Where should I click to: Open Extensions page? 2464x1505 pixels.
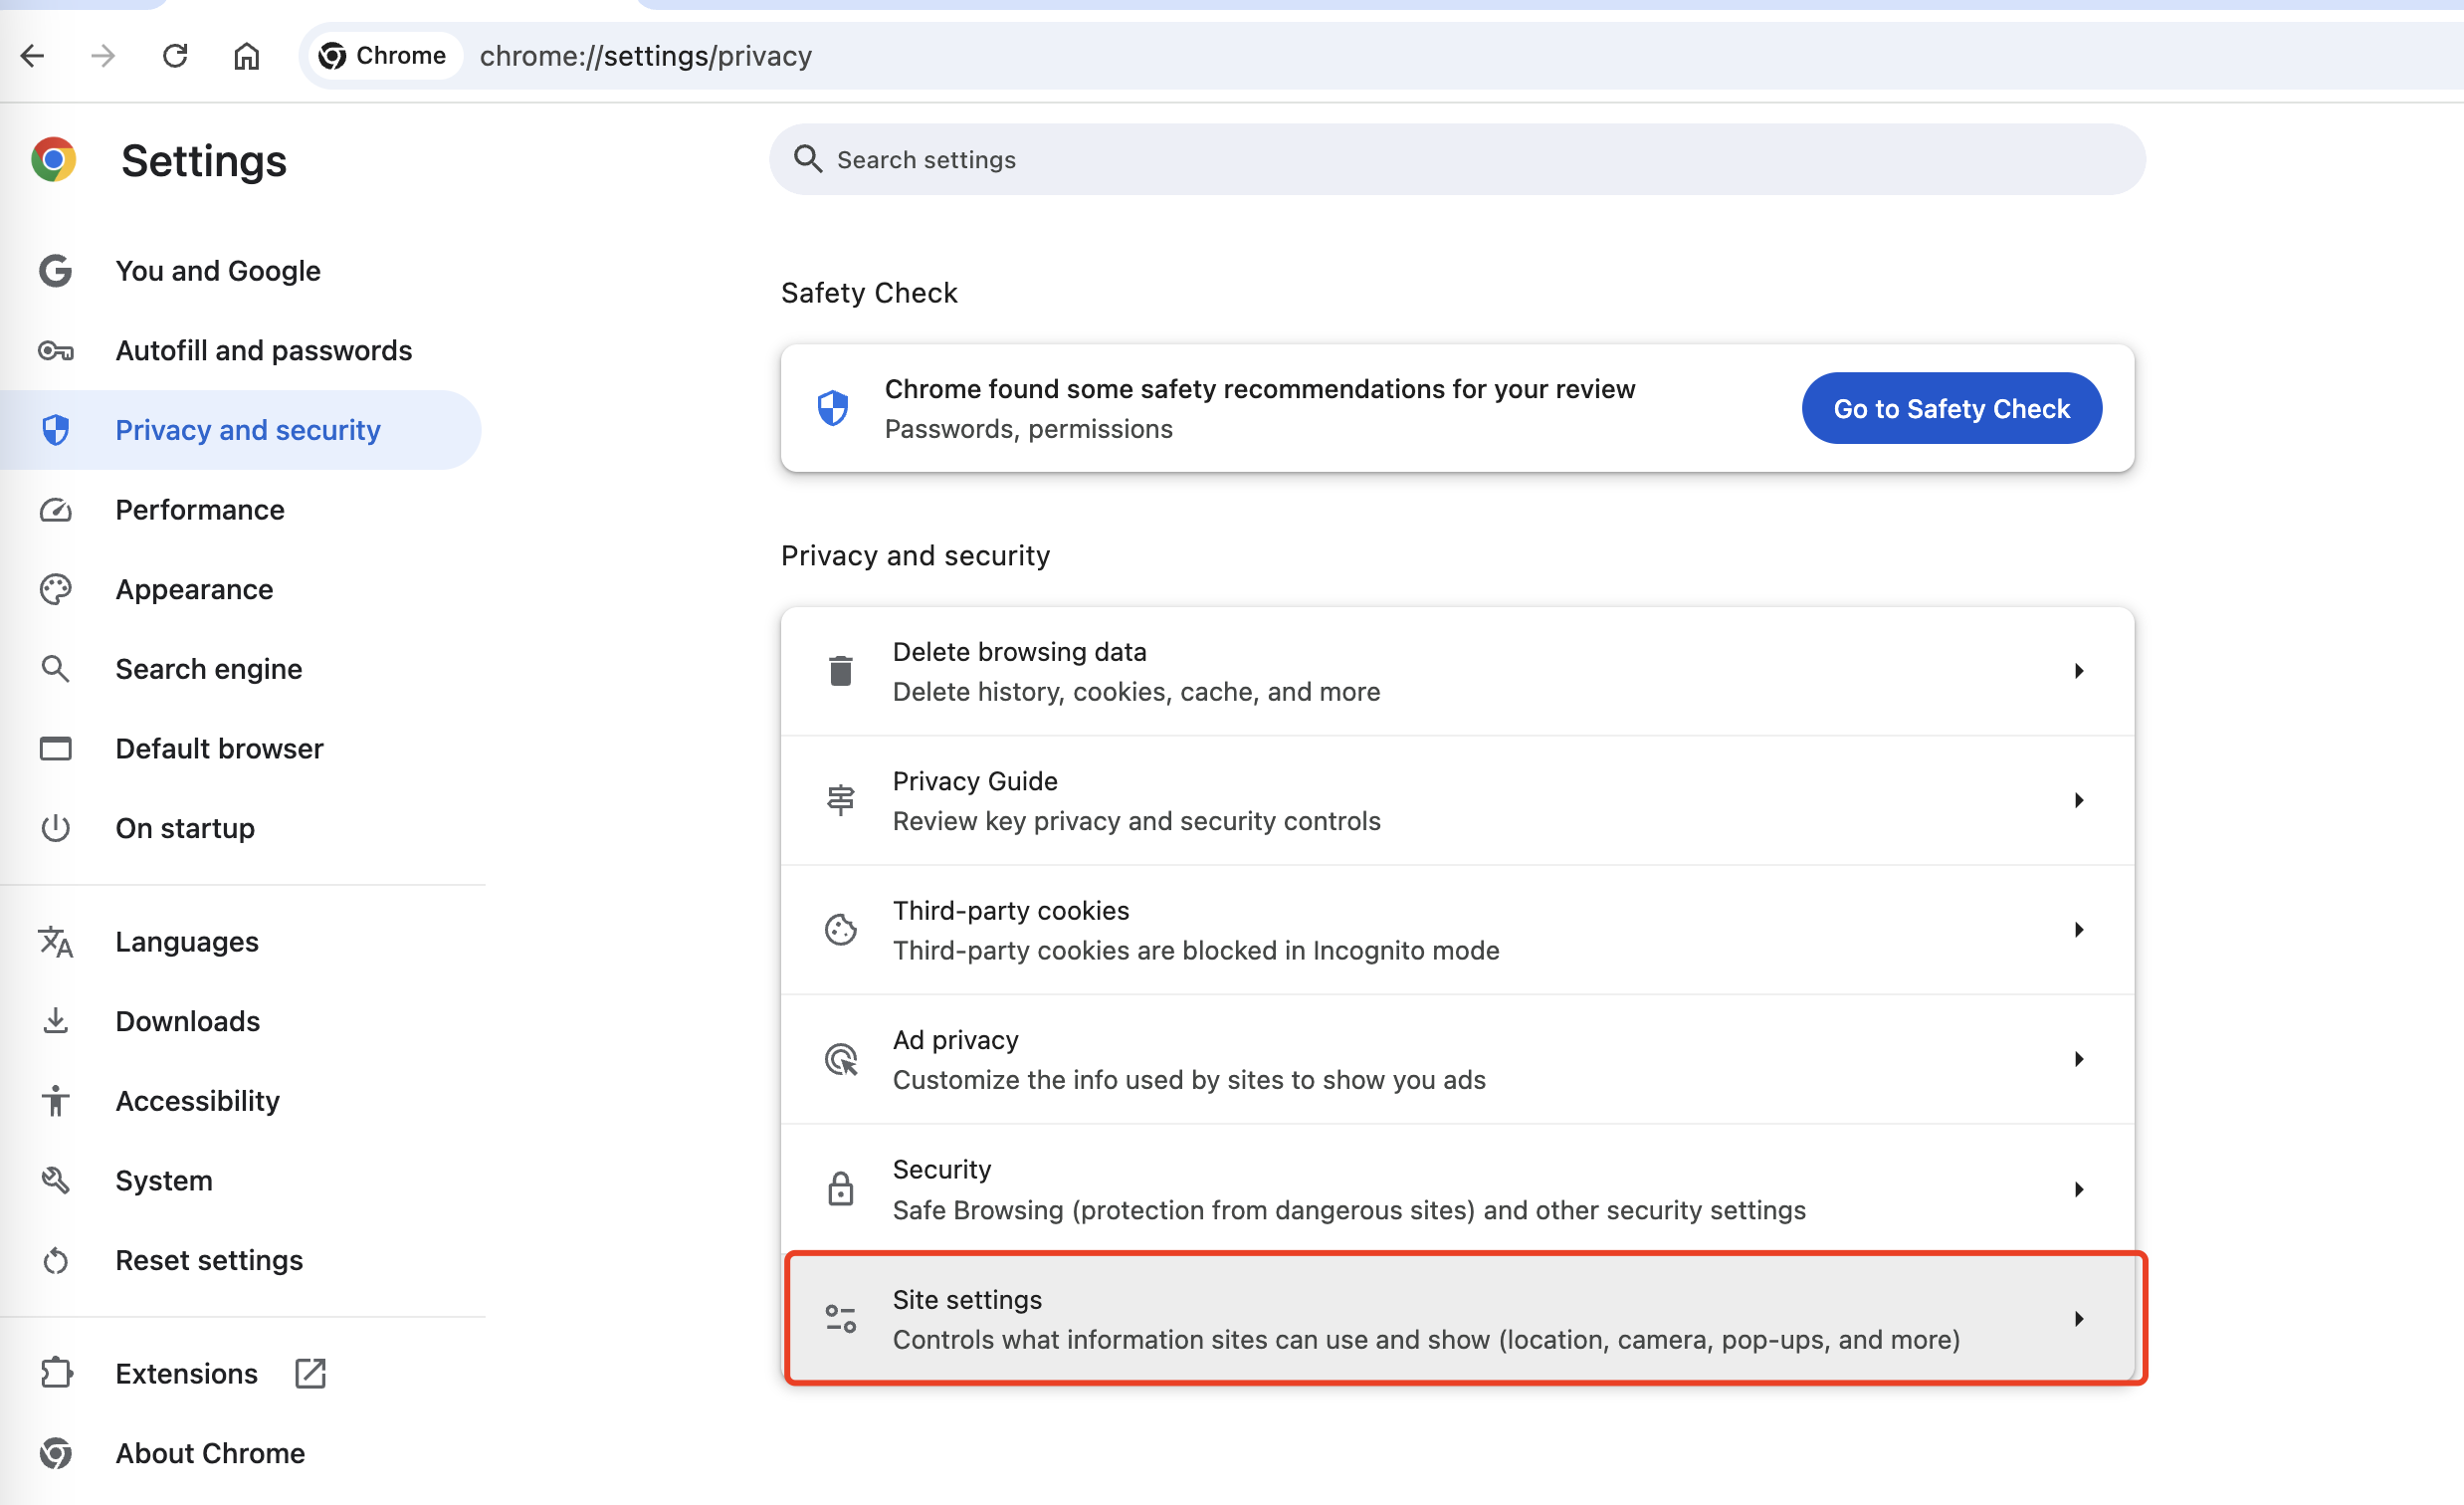pyautogui.click(x=240, y=1374)
